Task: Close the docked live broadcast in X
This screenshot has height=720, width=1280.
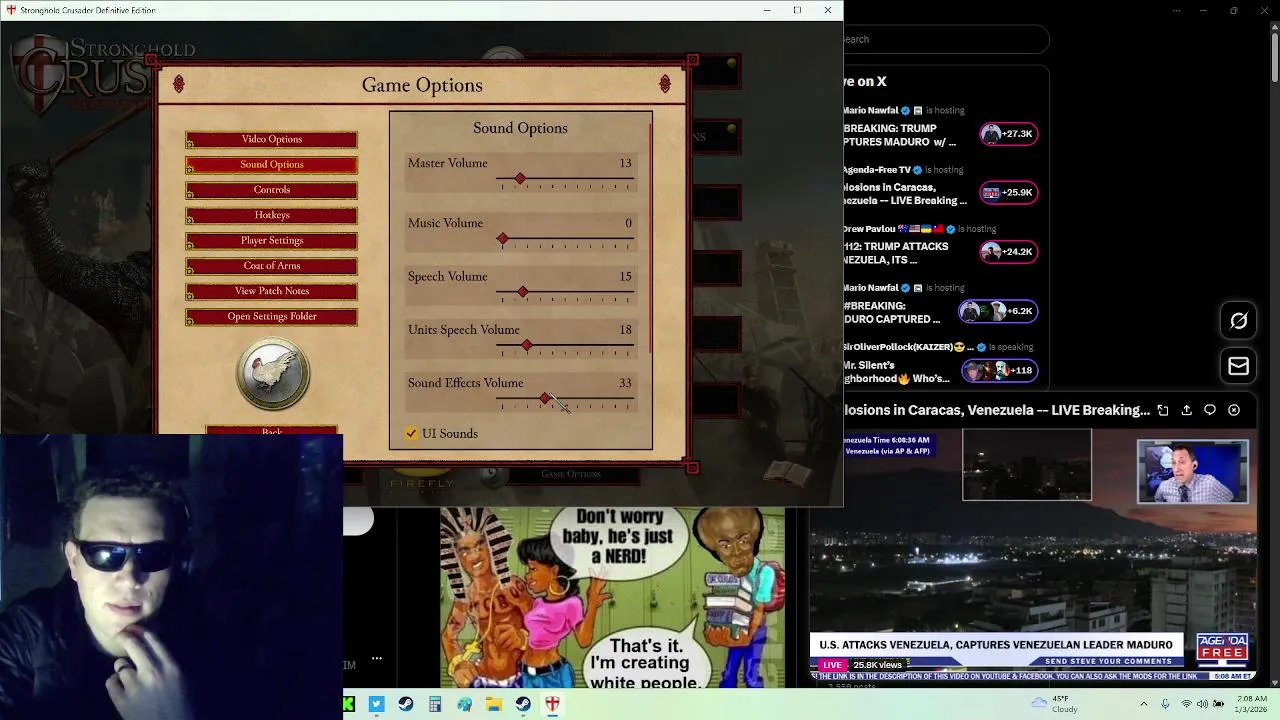Action: [x=1233, y=410]
